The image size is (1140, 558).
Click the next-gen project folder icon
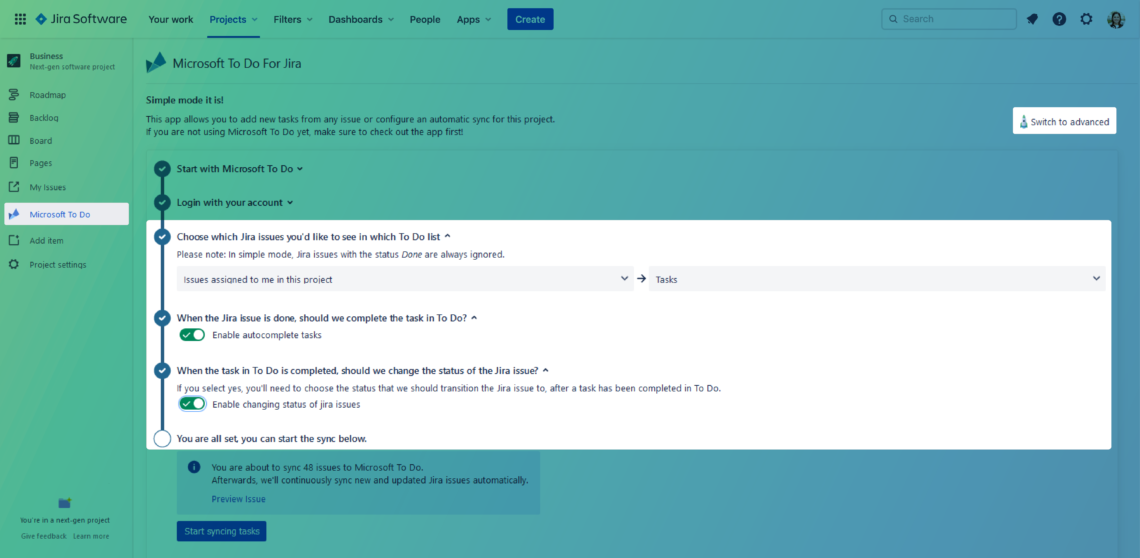[65, 503]
